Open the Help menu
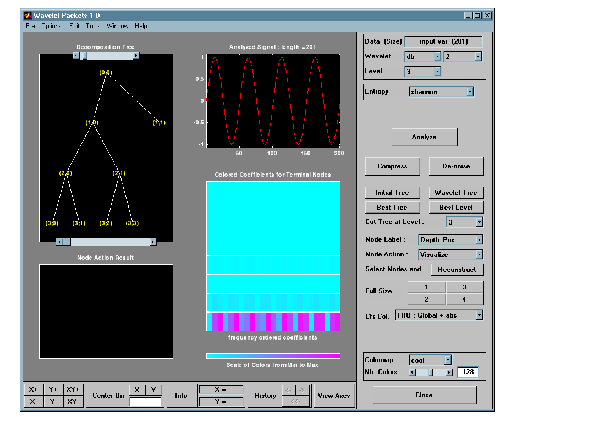This screenshot has height=430, width=600. coord(141,25)
